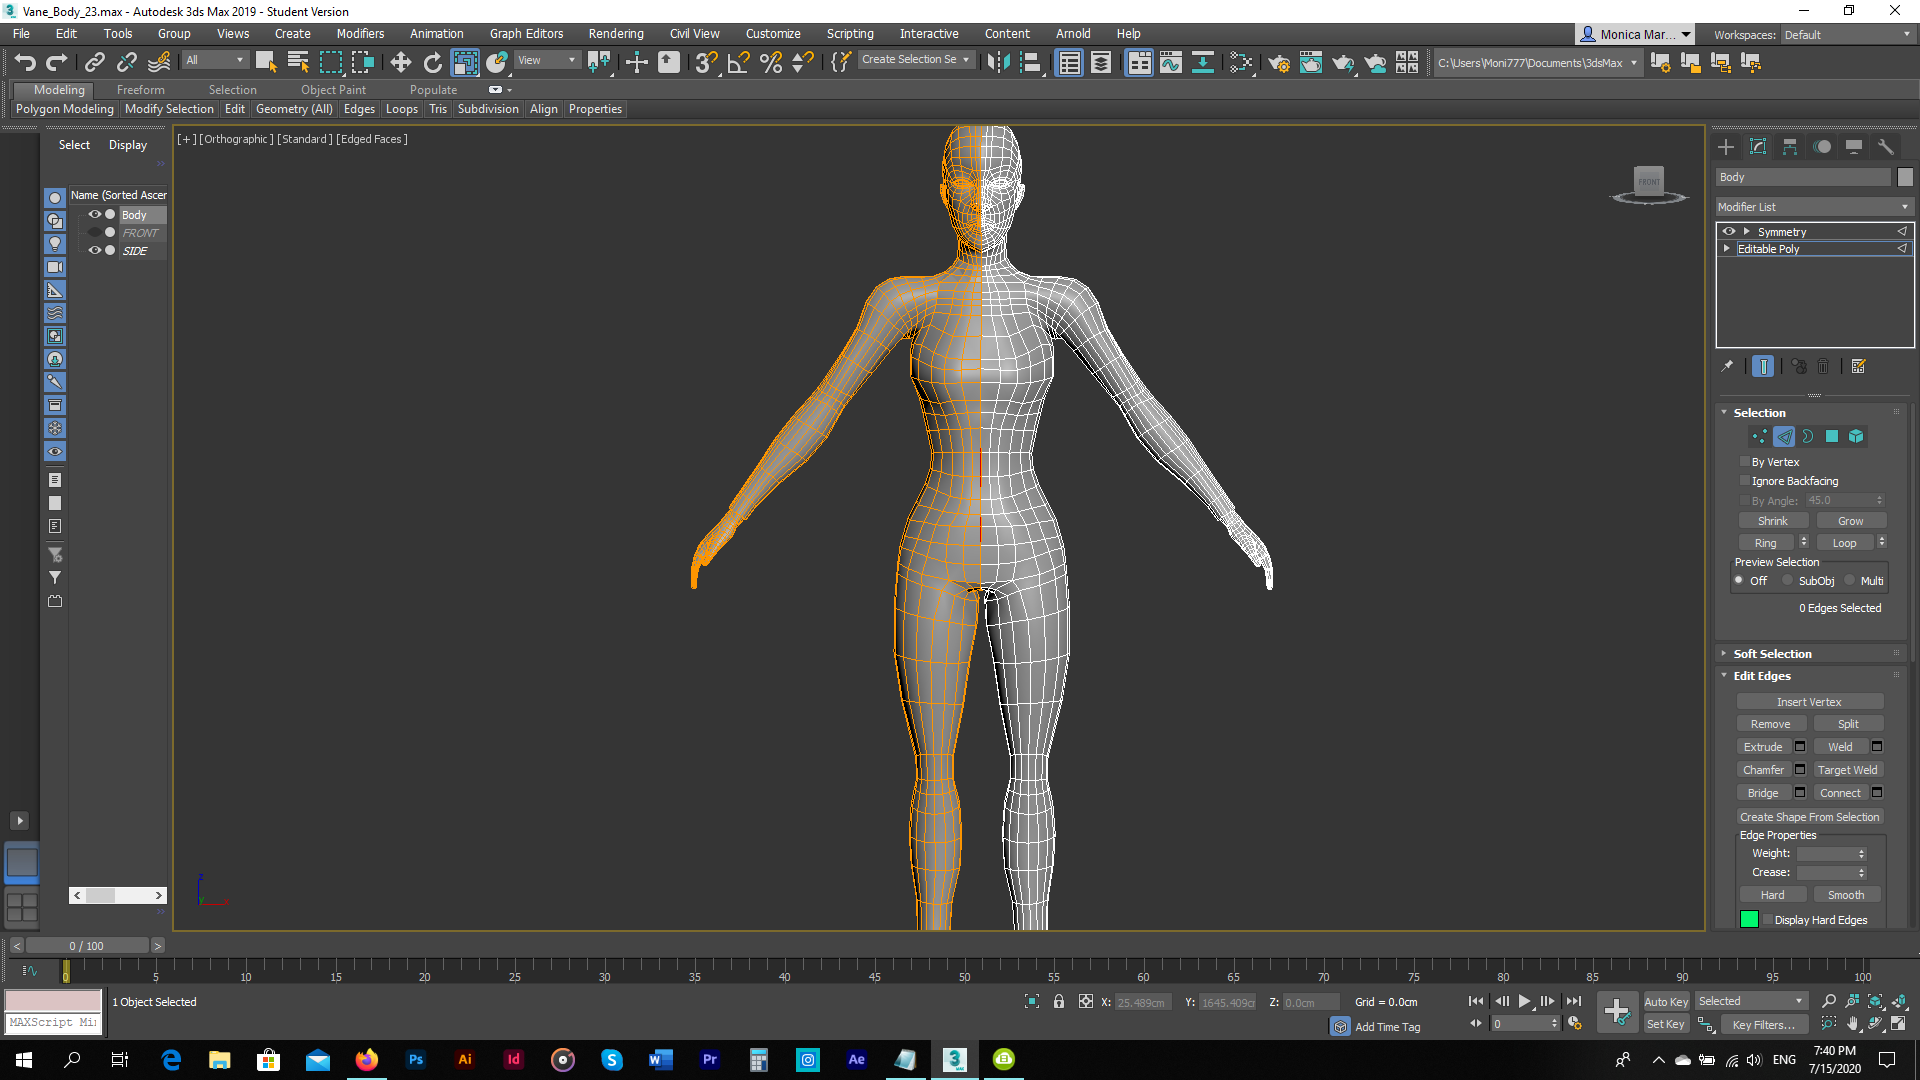Choose Vertex sub-object selection mode

pyautogui.click(x=1759, y=436)
